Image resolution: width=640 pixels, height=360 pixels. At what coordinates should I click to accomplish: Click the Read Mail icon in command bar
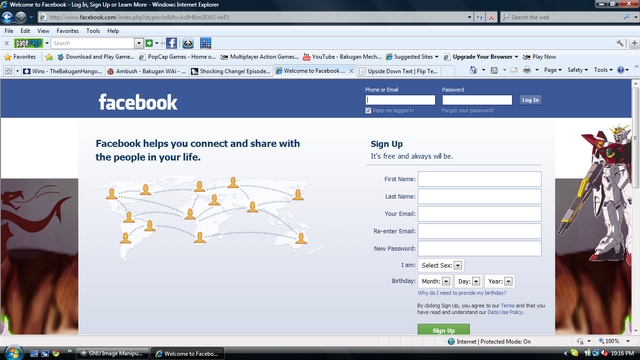click(x=514, y=70)
